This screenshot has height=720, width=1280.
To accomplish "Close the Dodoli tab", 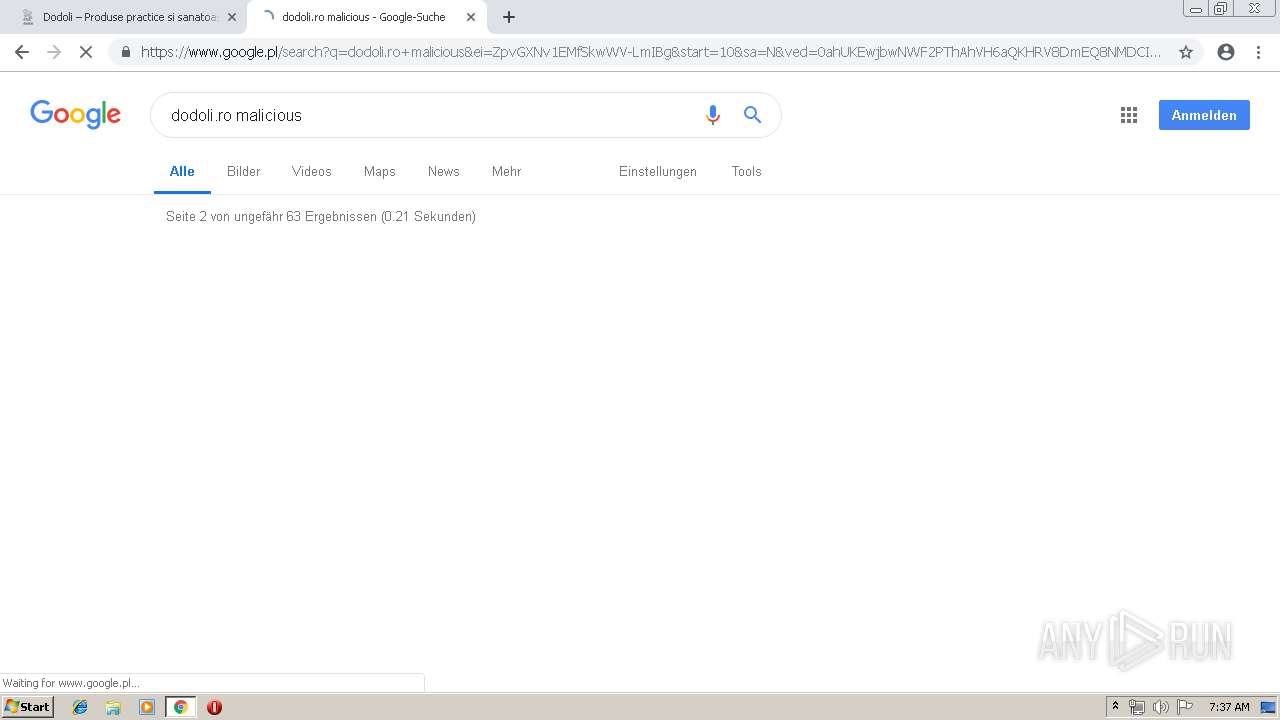I will (232, 17).
